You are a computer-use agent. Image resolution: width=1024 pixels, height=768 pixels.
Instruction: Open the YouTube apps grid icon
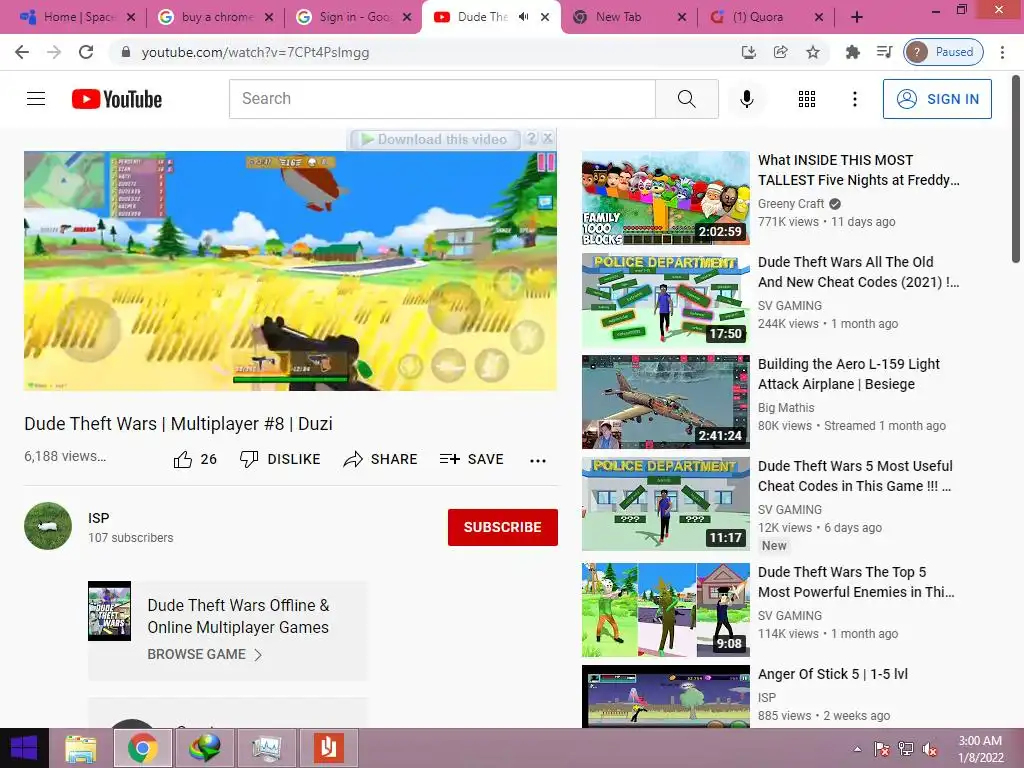[x=807, y=99]
